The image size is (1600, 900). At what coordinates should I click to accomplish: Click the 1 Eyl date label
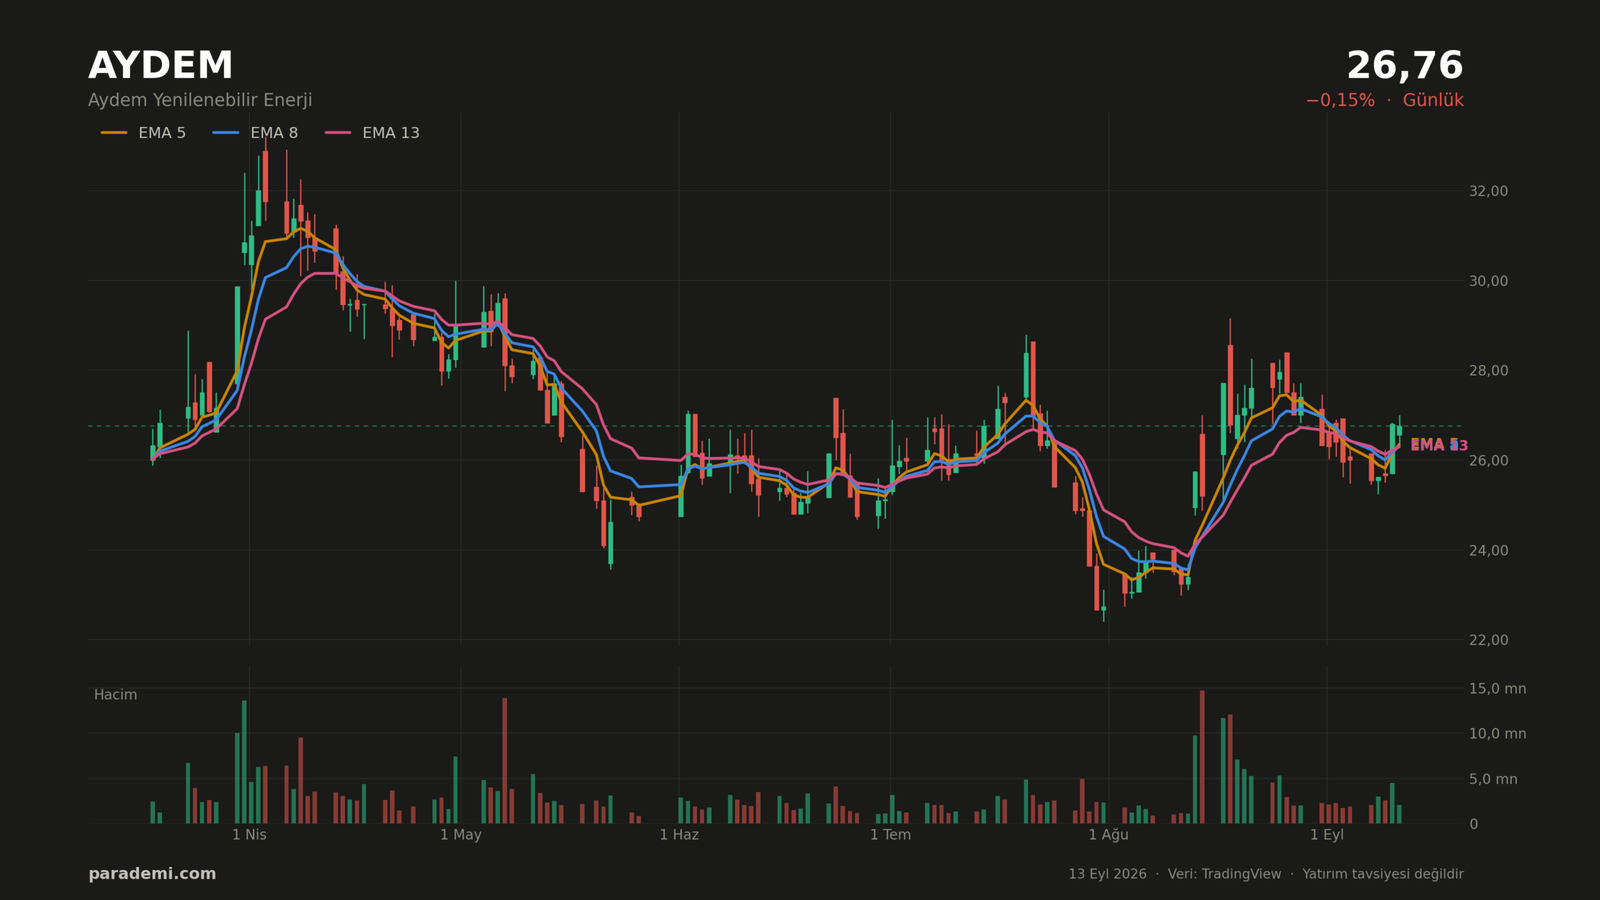tap(1327, 835)
